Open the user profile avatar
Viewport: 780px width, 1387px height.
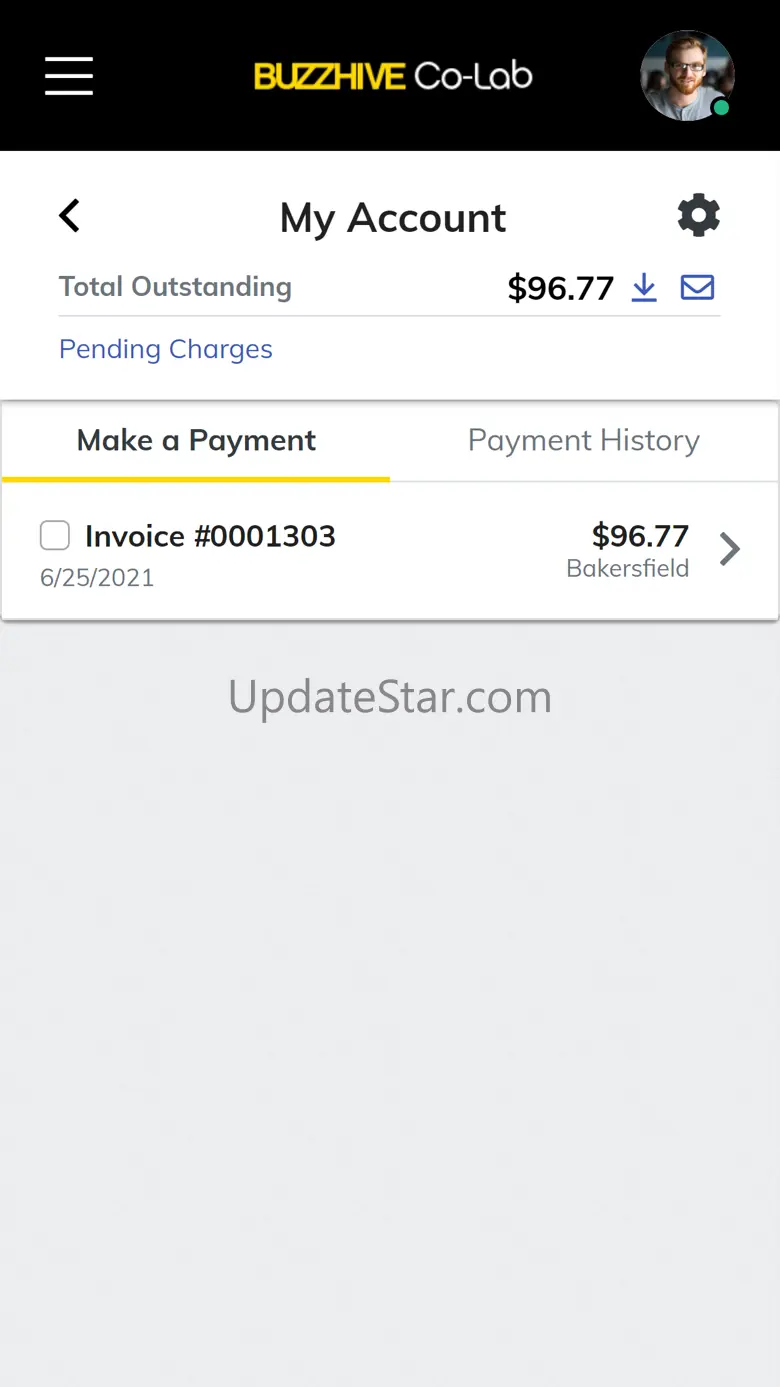tap(687, 76)
